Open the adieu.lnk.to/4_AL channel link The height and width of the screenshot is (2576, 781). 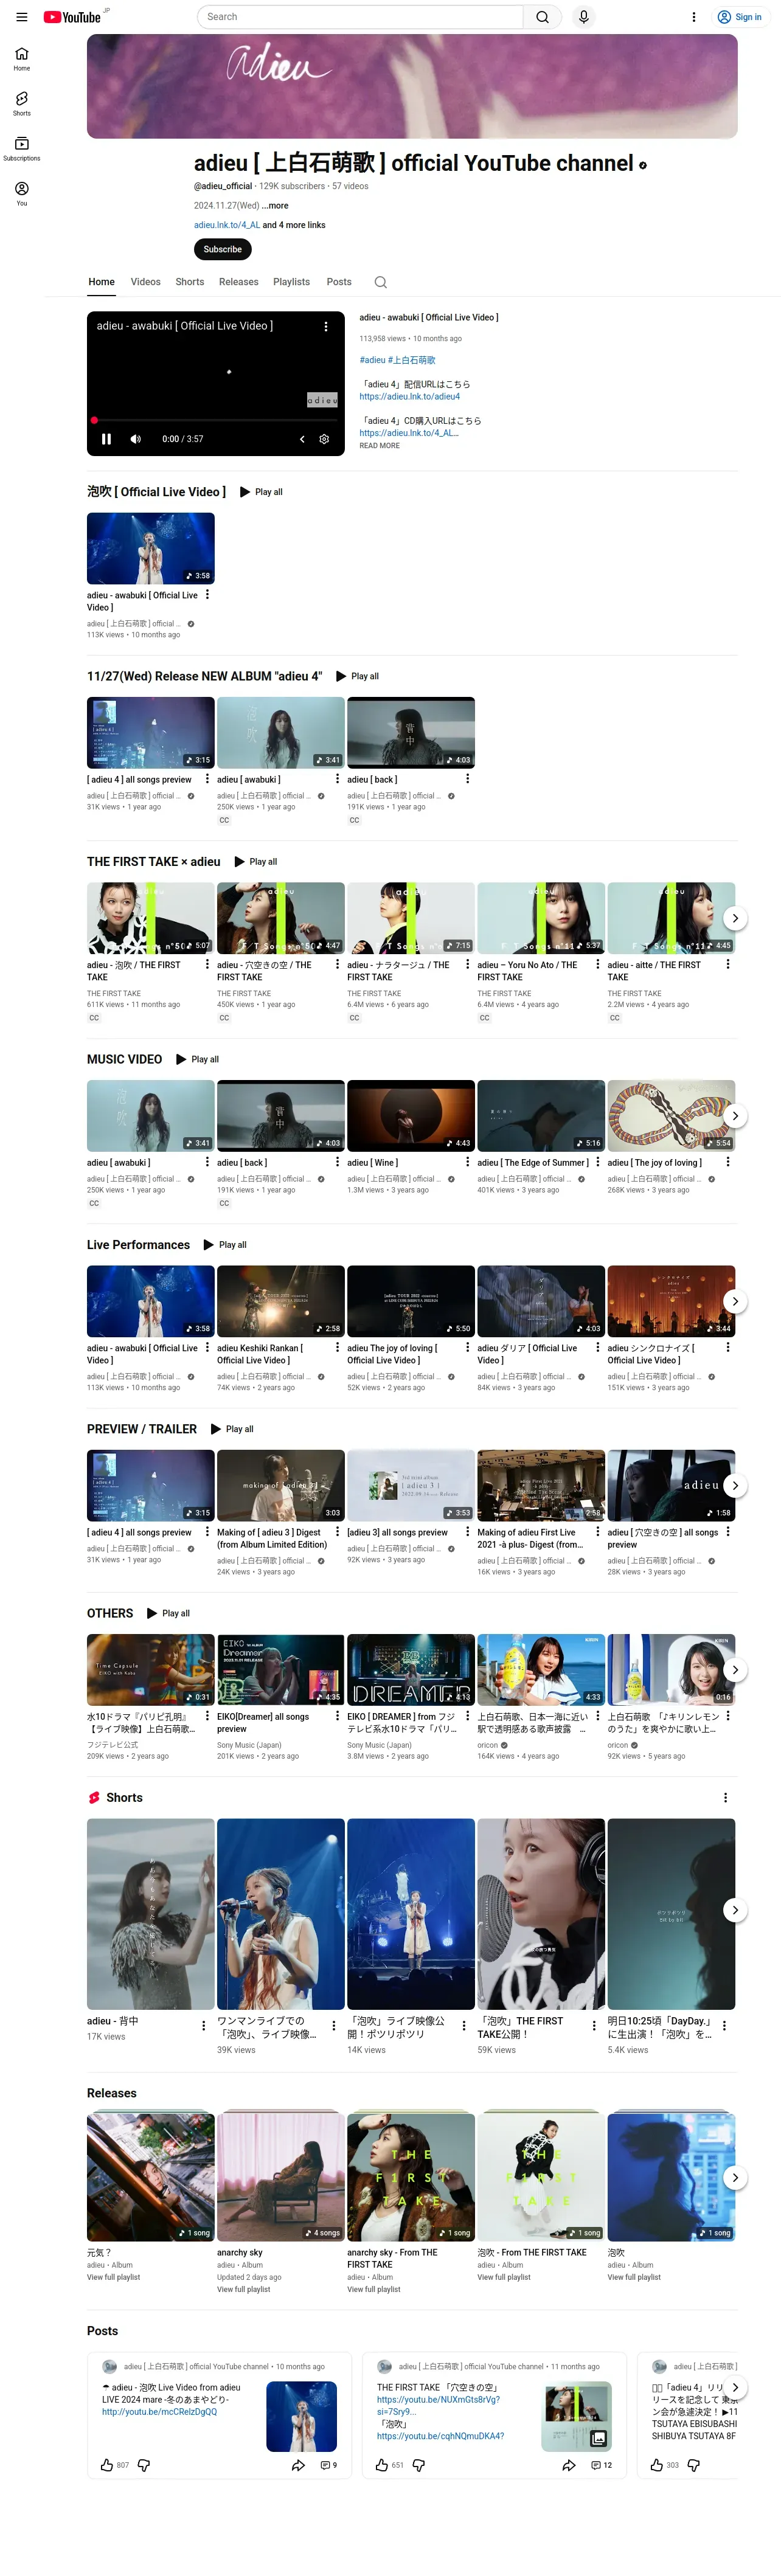[227, 225]
